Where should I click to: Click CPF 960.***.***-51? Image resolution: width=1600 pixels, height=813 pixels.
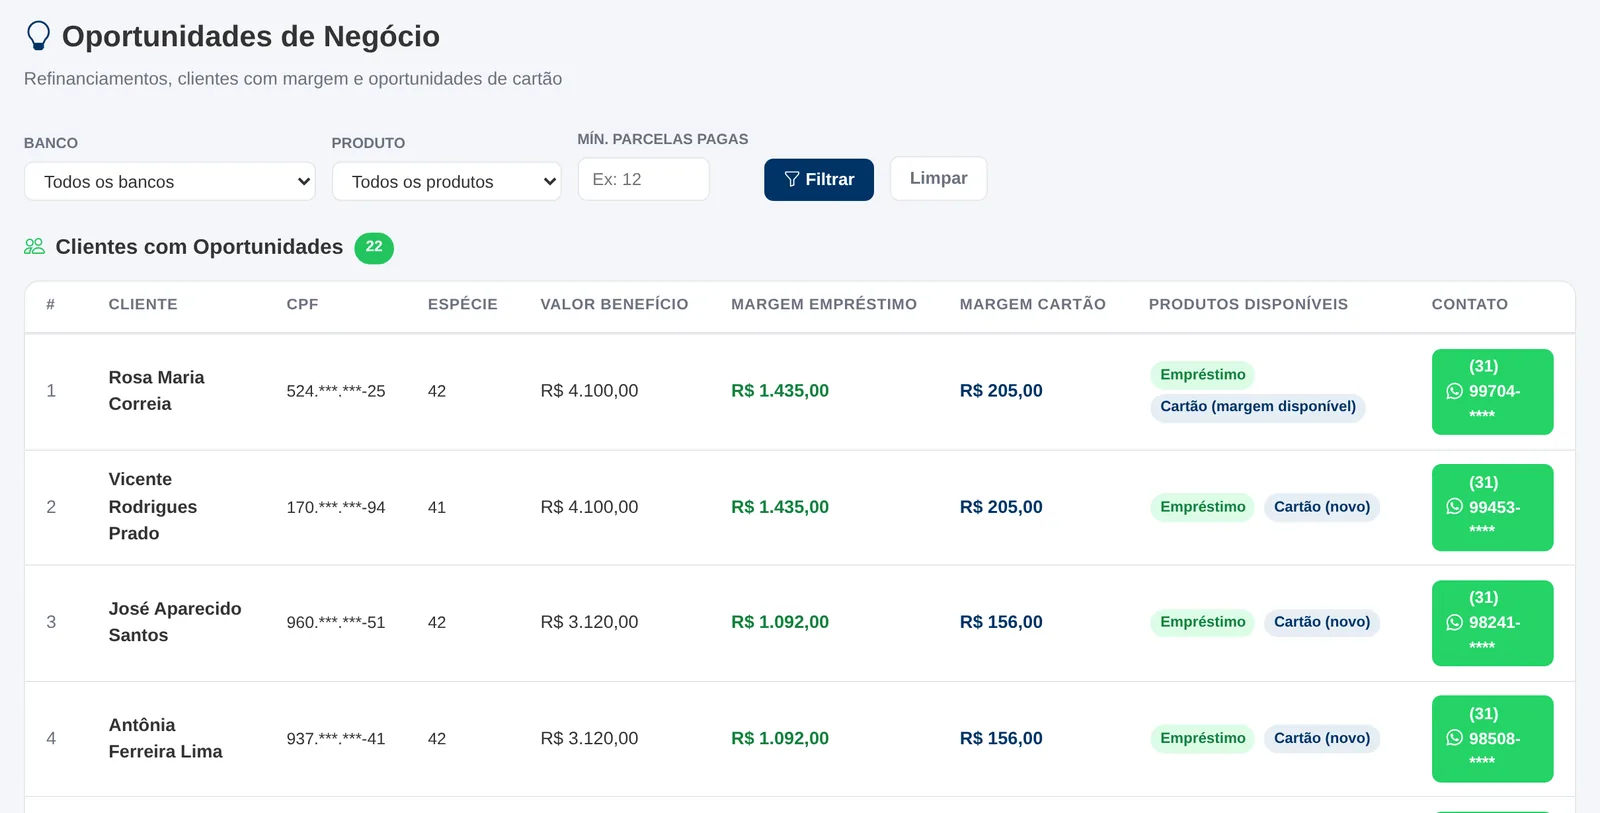pyautogui.click(x=336, y=622)
